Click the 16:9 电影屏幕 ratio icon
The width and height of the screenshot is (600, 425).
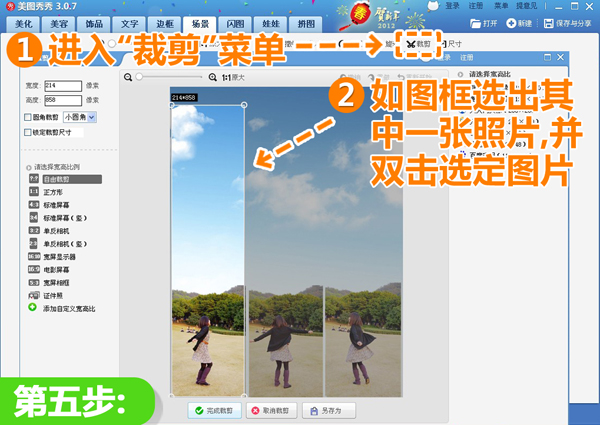click(x=34, y=269)
